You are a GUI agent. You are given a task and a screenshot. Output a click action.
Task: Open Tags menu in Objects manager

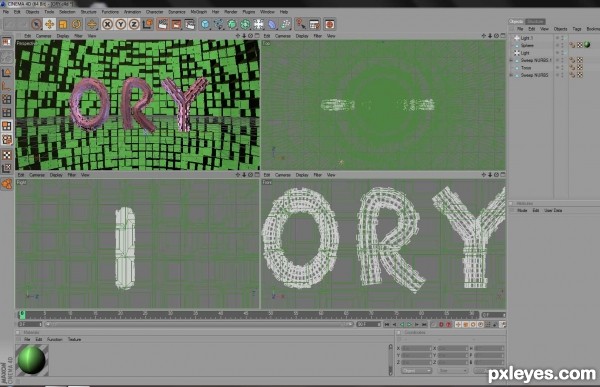(x=577, y=29)
